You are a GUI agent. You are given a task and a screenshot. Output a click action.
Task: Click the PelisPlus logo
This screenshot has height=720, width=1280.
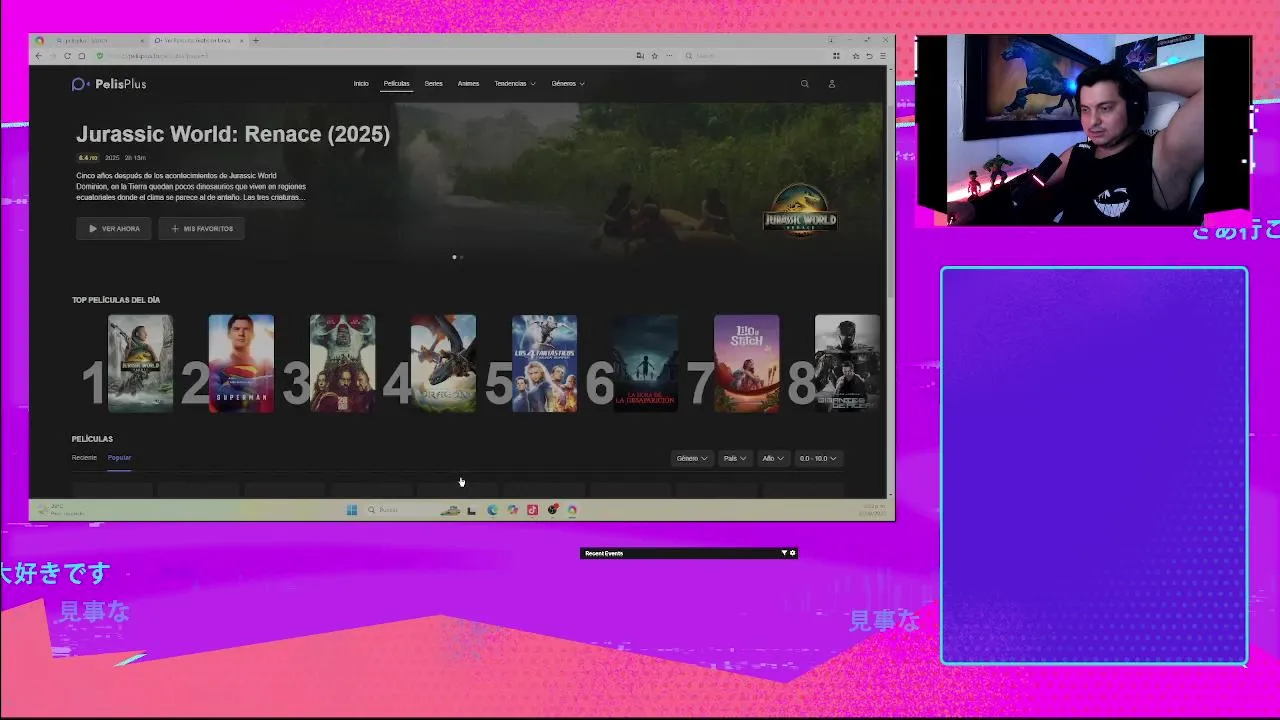tap(109, 84)
